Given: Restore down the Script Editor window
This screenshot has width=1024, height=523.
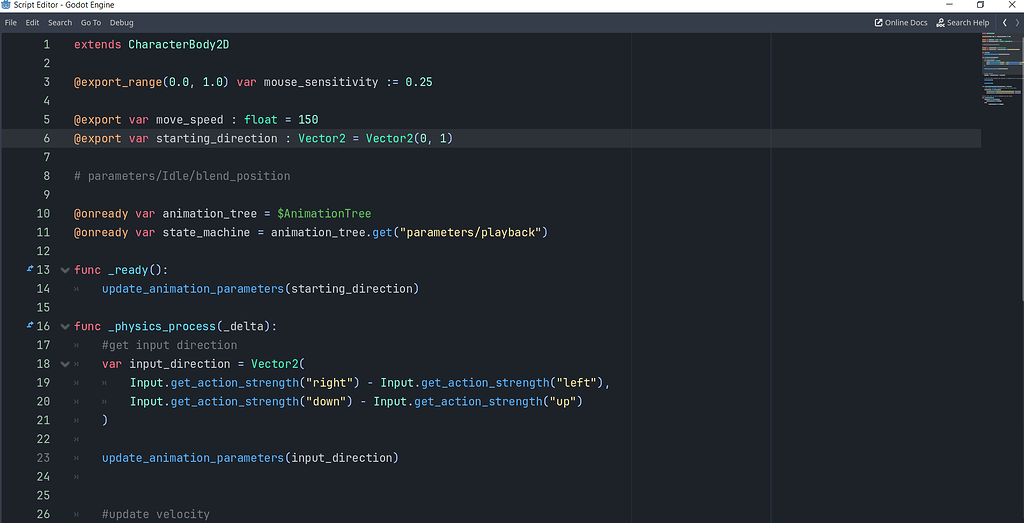Looking at the screenshot, I should point(980,5).
